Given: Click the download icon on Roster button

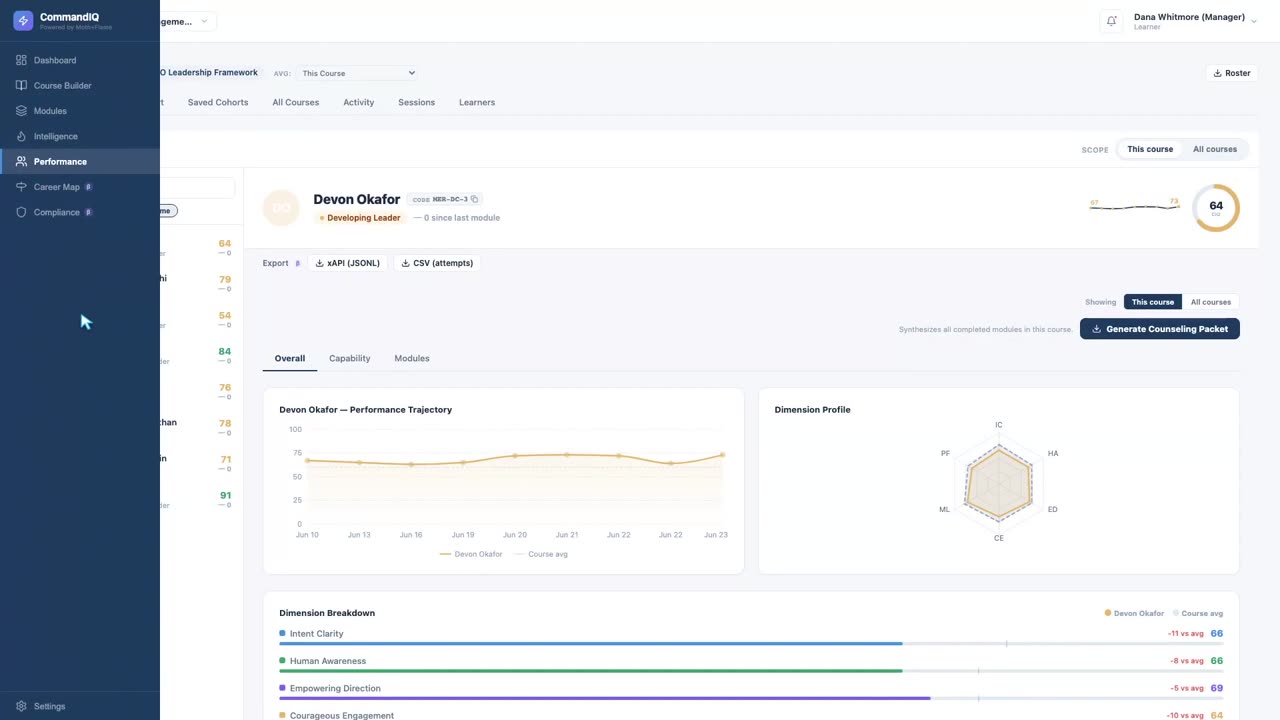Looking at the screenshot, I should click(1218, 73).
